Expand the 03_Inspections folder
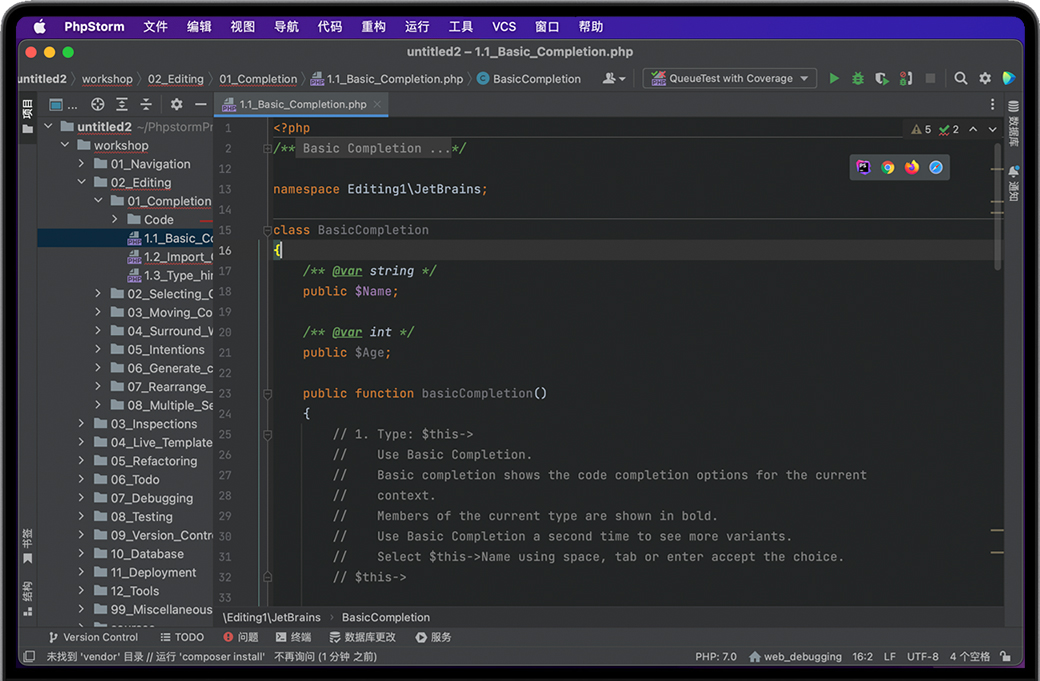The image size is (1040, 681). 82,424
